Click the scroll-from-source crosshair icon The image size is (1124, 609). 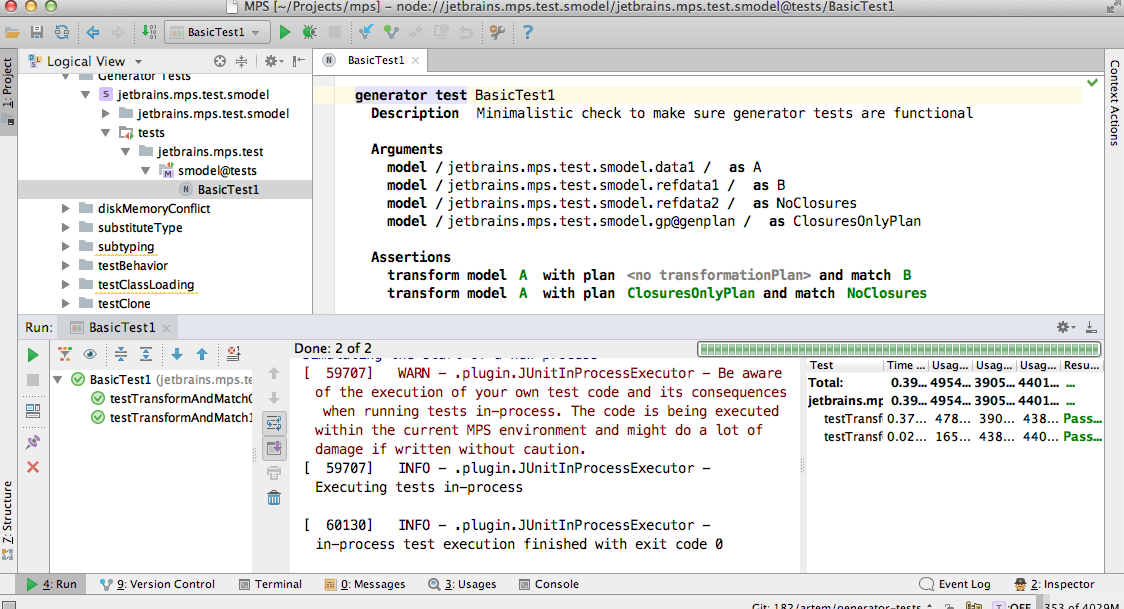coord(220,62)
